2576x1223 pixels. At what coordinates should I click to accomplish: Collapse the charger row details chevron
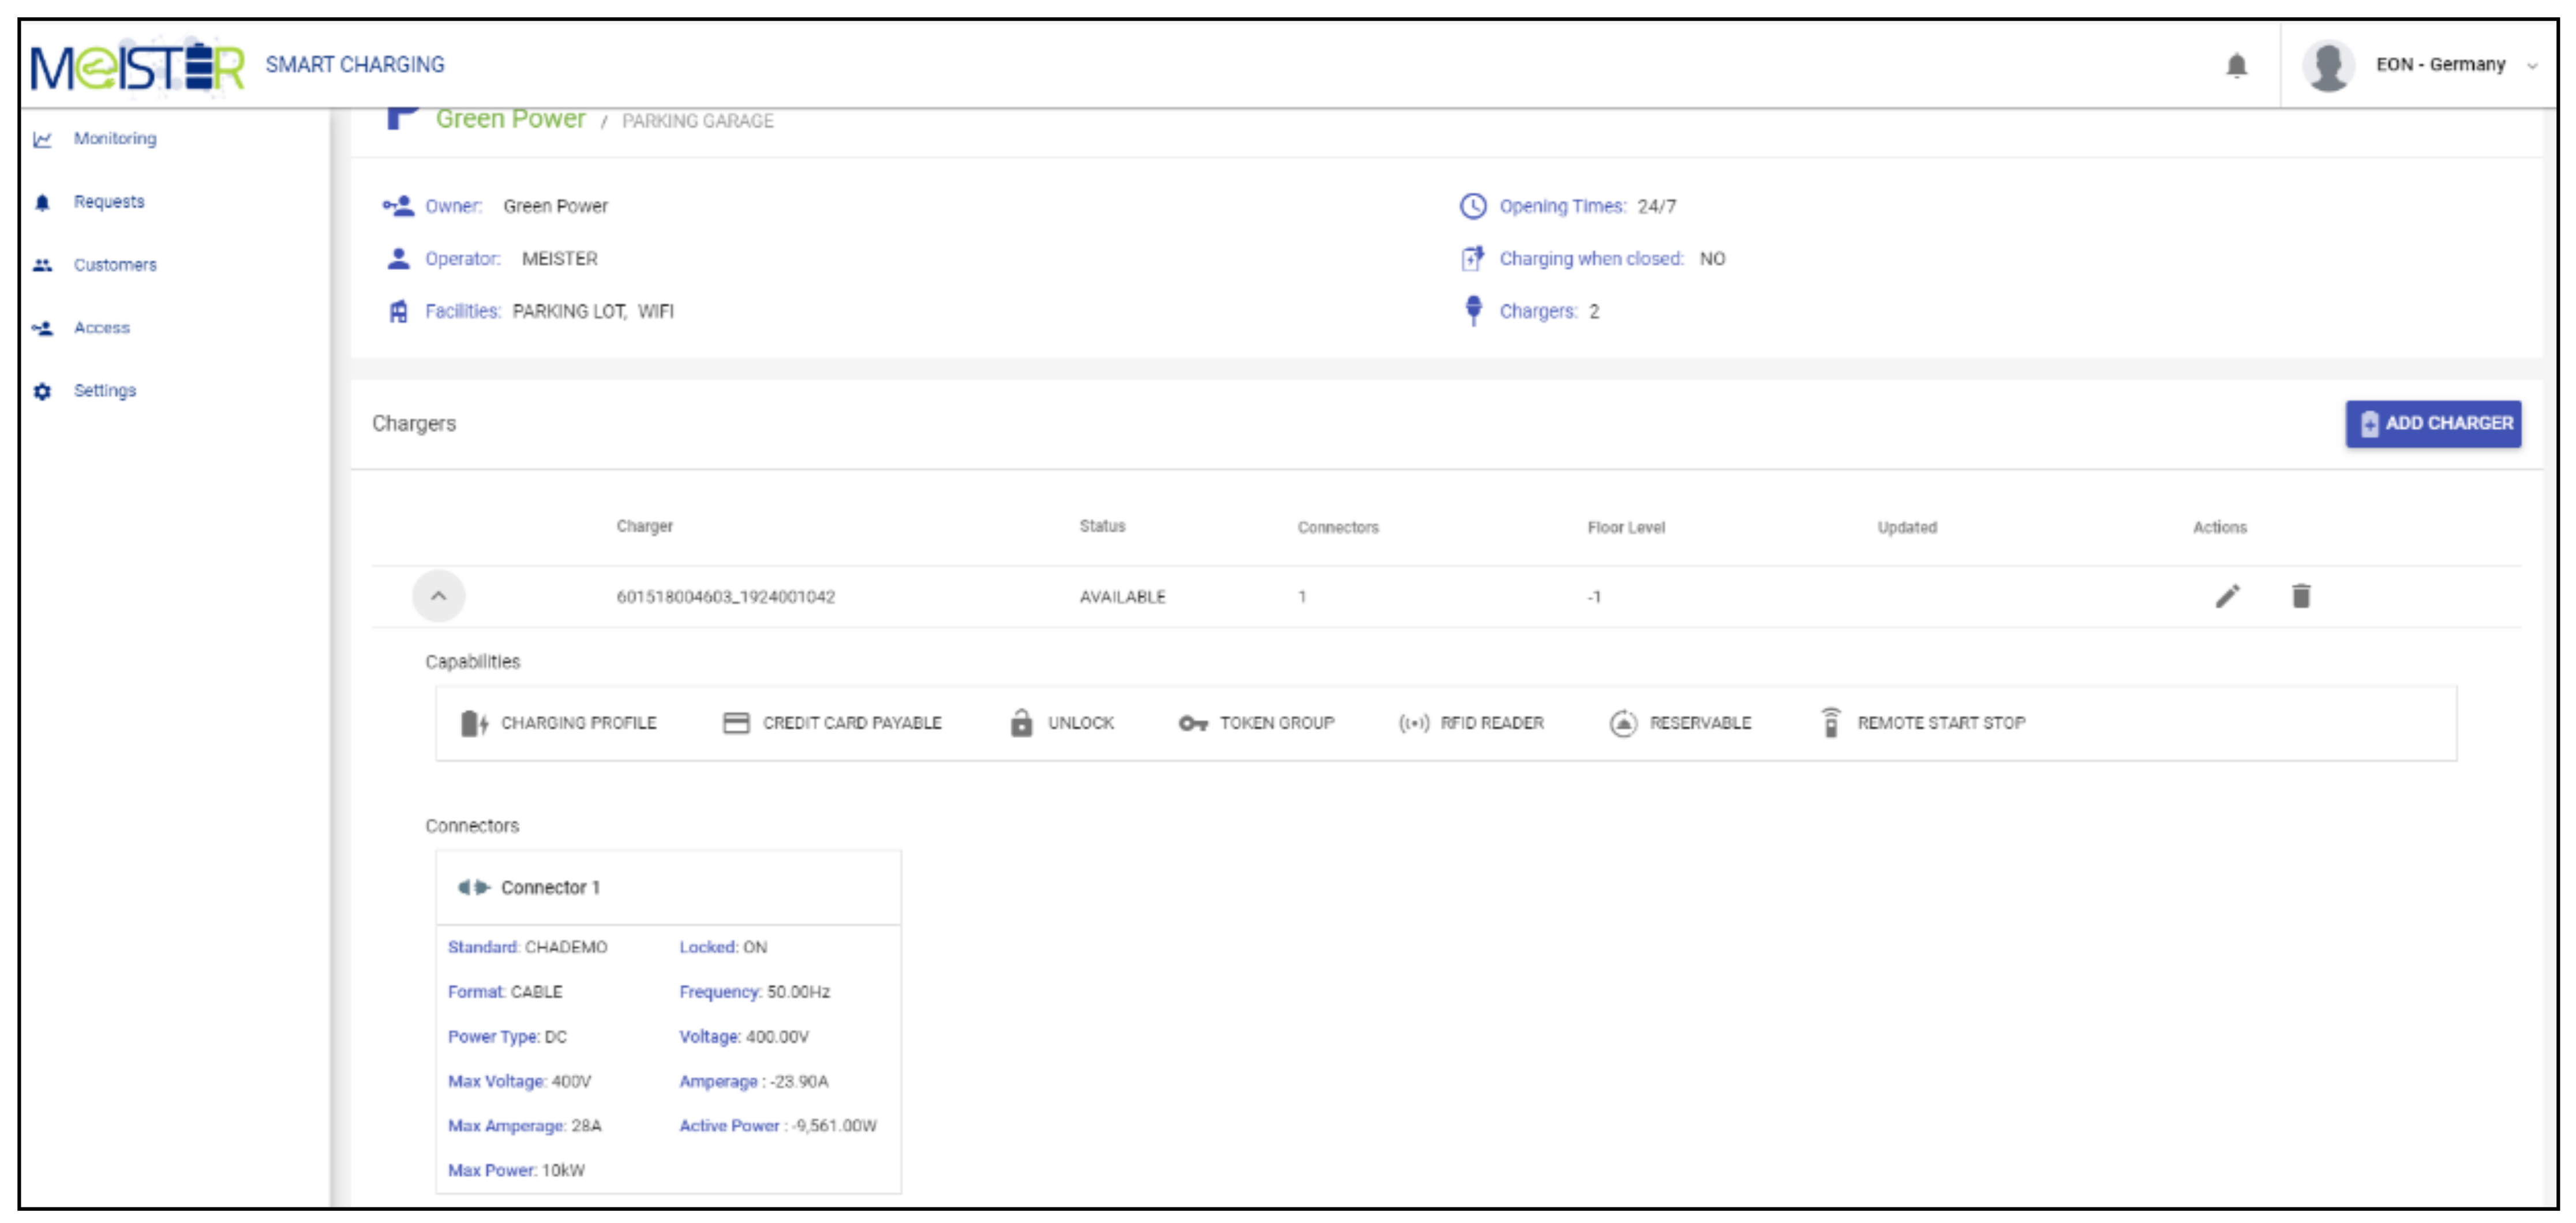[x=438, y=597]
